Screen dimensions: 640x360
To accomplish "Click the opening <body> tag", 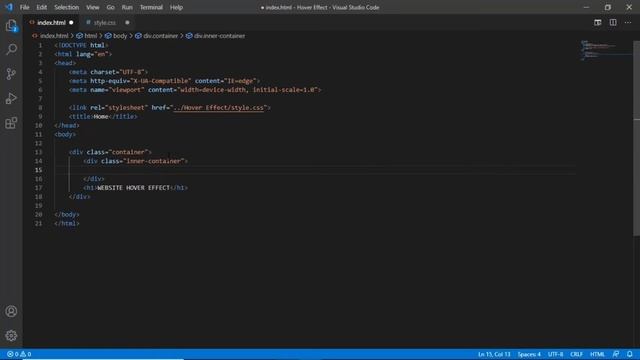I will click(x=65, y=134).
